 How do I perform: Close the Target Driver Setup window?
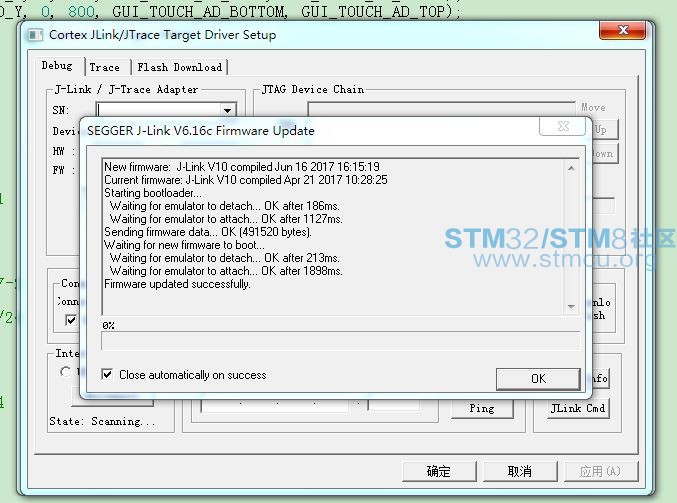point(623,30)
